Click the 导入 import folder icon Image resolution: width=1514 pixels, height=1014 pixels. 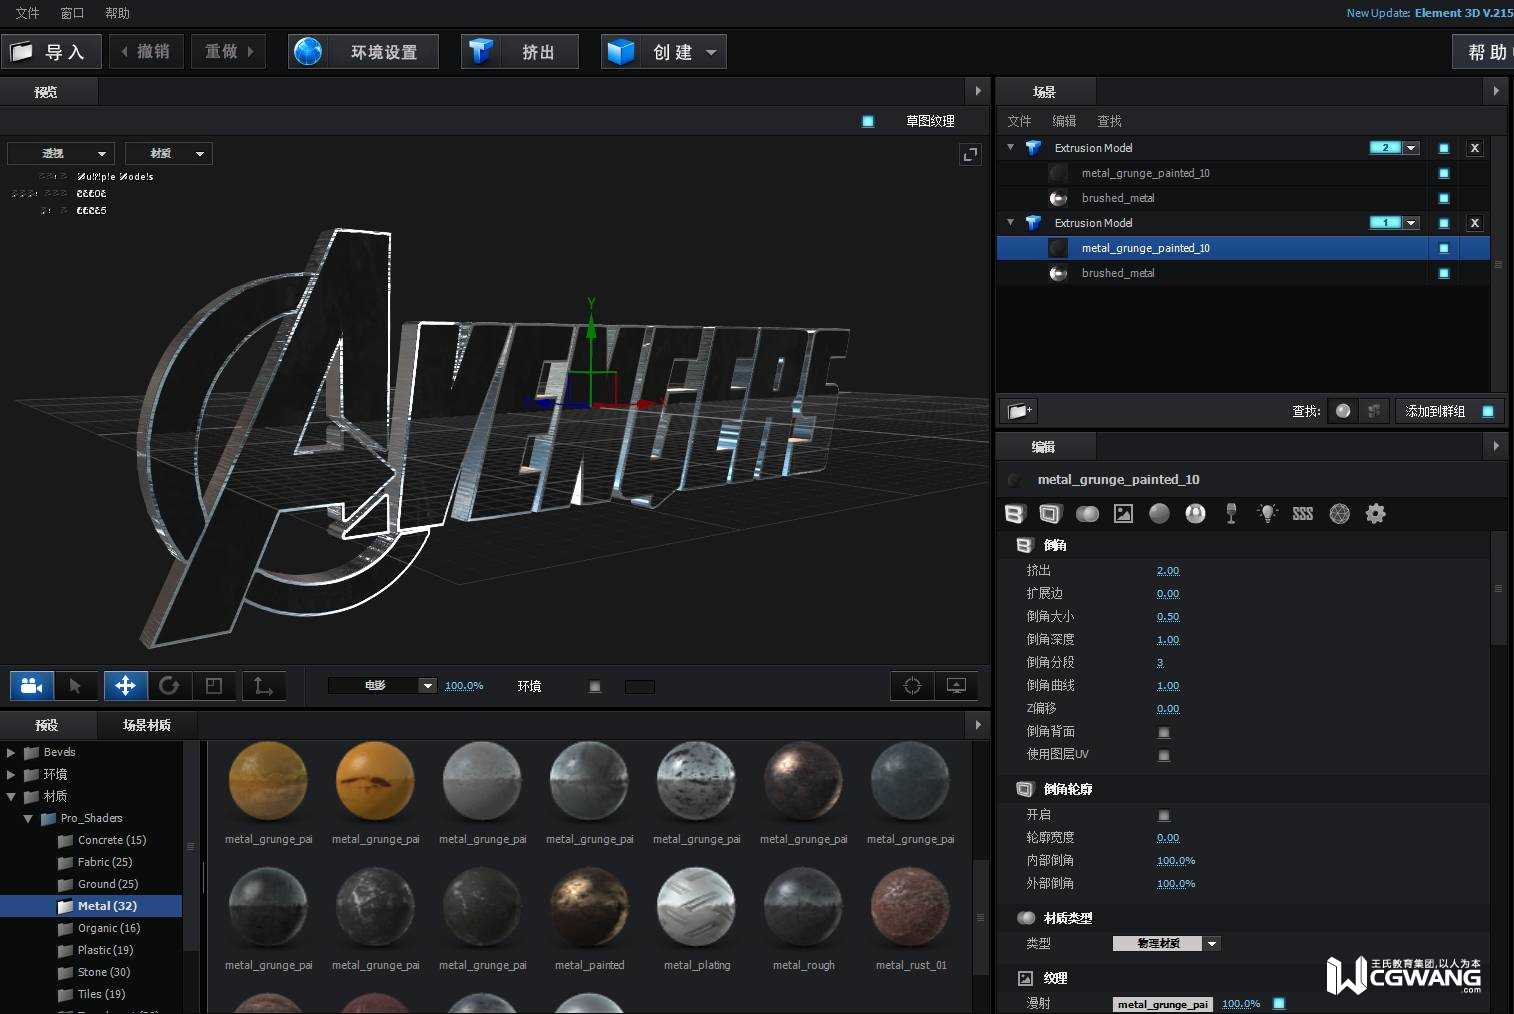tap(22, 51)
